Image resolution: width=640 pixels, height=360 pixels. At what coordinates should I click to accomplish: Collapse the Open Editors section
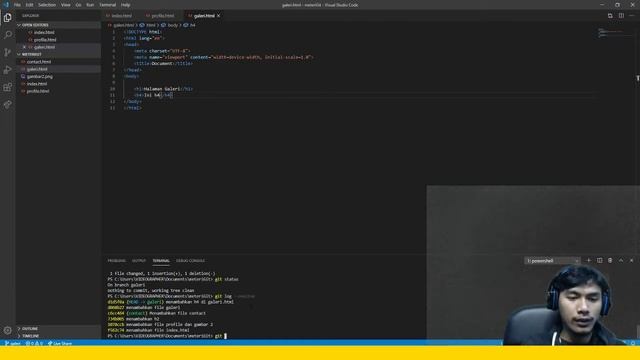58,25
